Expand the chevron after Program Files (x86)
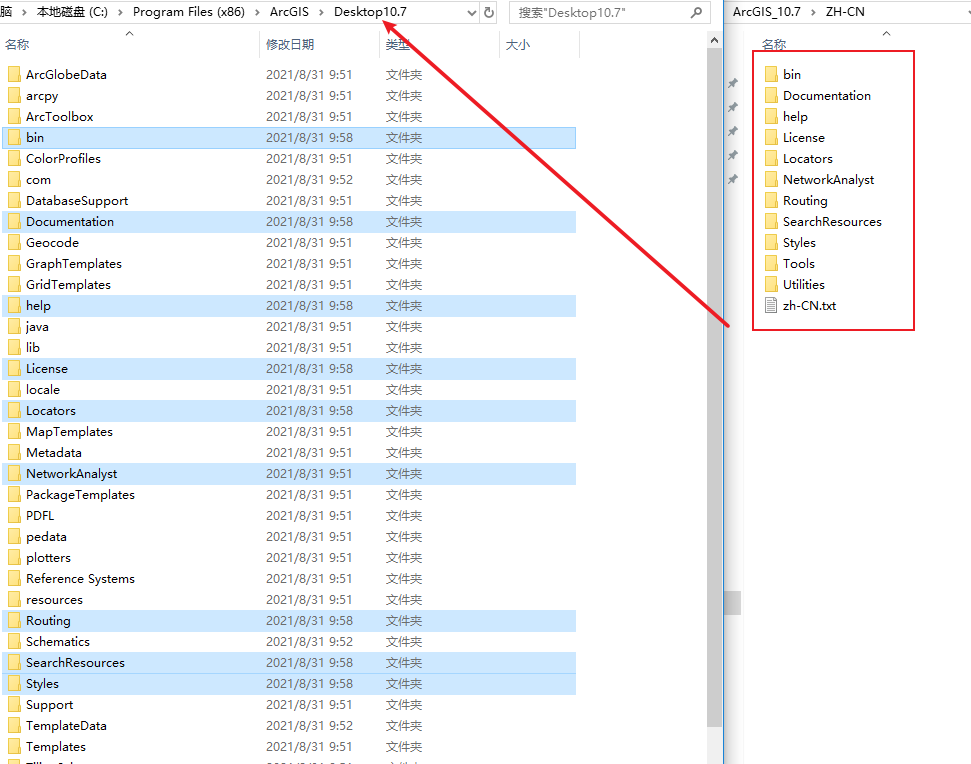Viewport: 971px width, 764px height. (257, 12)
